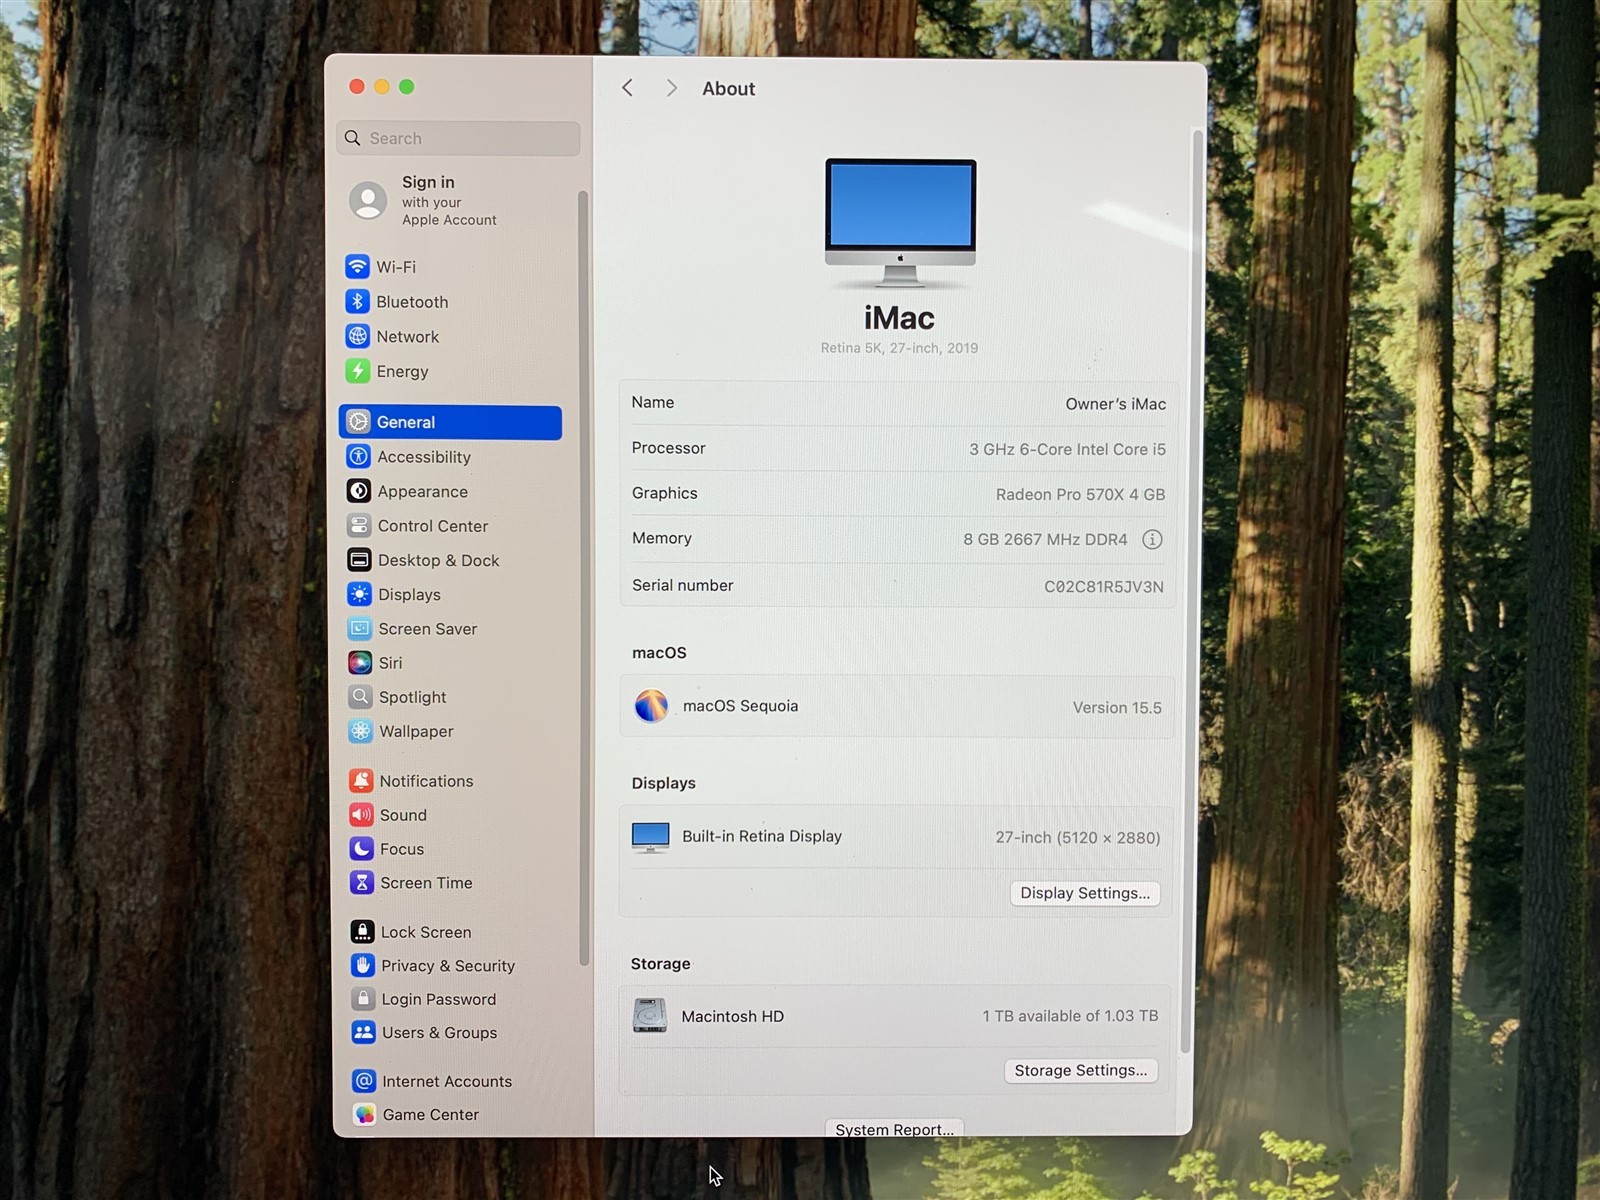Click the Memory info icon
The width and height of the screenshot is (1600, 1200).
click(1152, 540)
